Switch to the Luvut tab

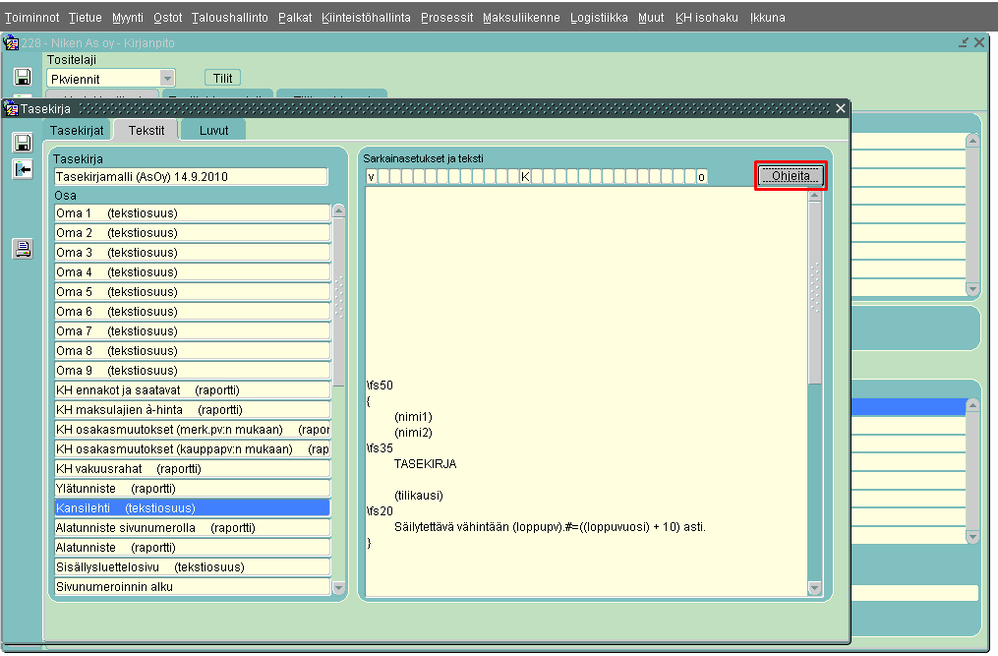[x=214, y=130]
